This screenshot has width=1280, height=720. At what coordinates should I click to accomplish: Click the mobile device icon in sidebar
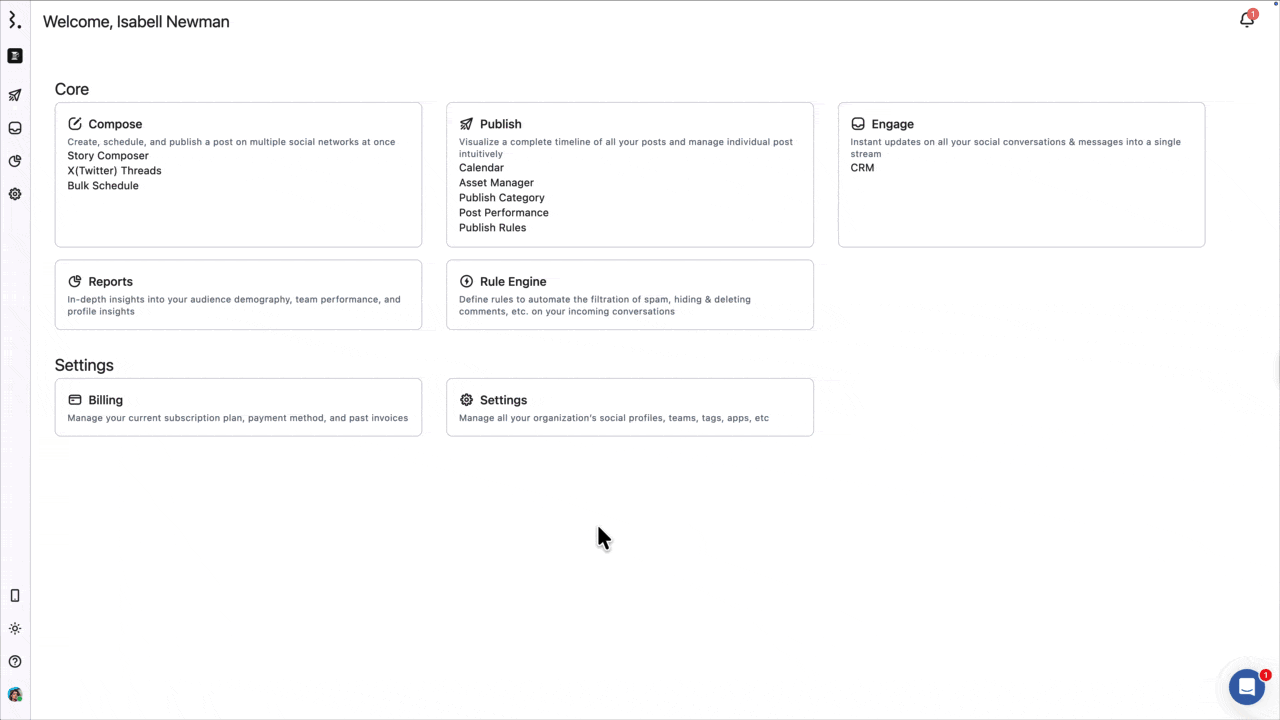coord(15,596)
